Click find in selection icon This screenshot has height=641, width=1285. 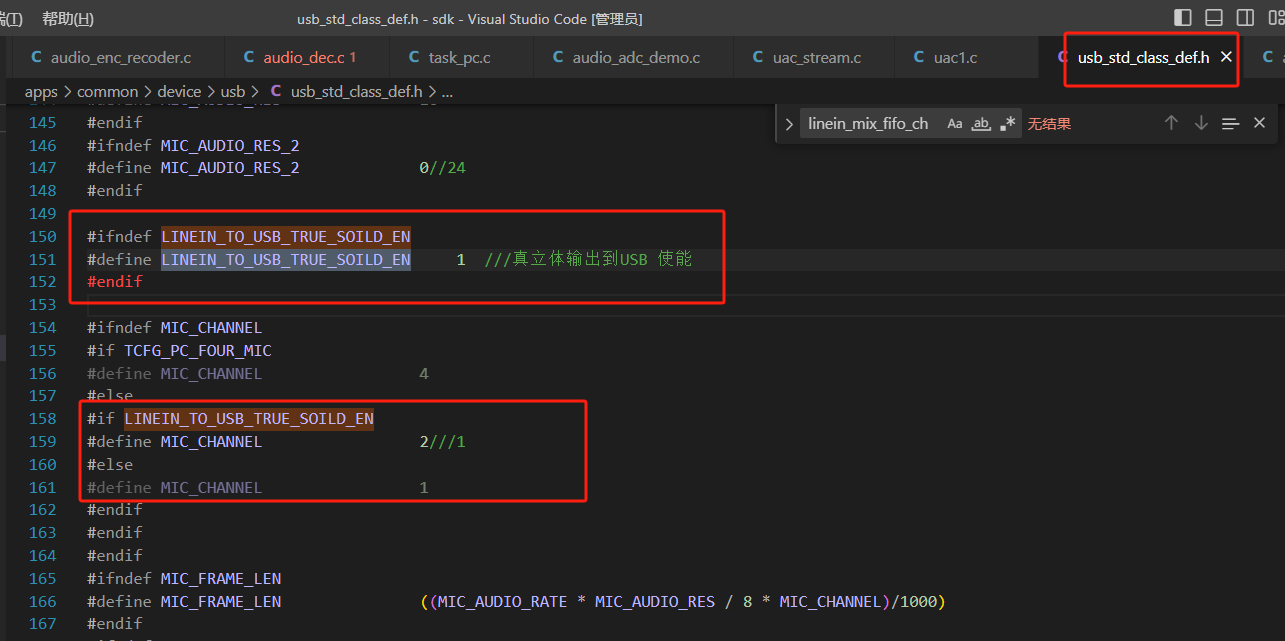point(1231,124)
